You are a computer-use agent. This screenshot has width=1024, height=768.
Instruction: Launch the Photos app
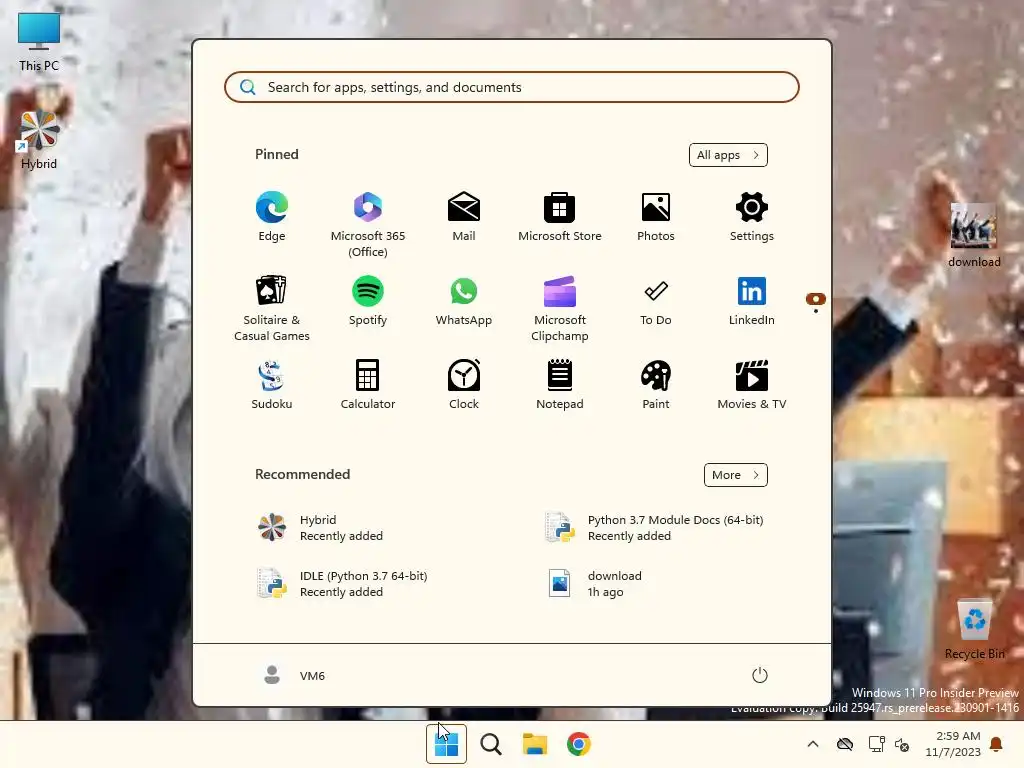(x=656, y=217)
